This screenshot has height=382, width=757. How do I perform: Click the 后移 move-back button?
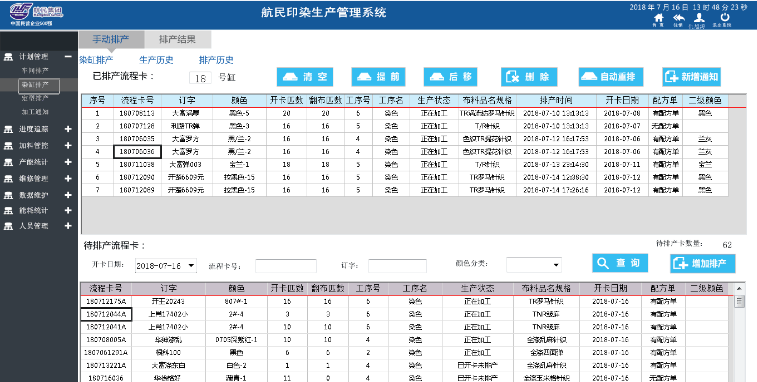(x=450, y=77)
